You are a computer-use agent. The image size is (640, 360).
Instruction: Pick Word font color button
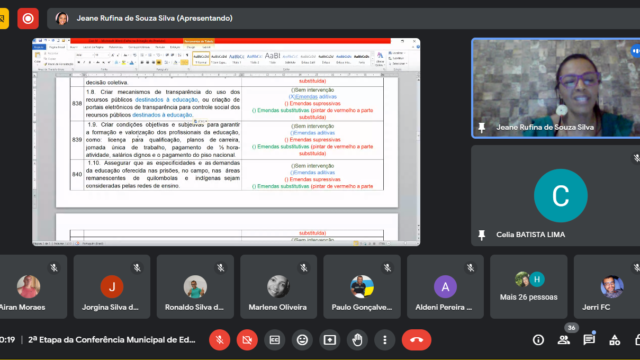131,62
